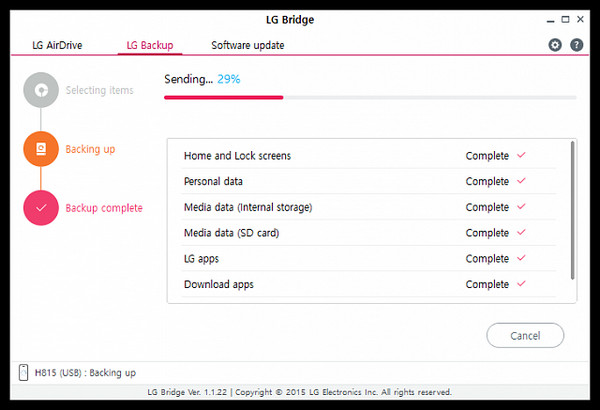Screen dimensions: 600x410
Task: Click the checkmark beside Media data (SD card)
Action: [x=521, y=232]
